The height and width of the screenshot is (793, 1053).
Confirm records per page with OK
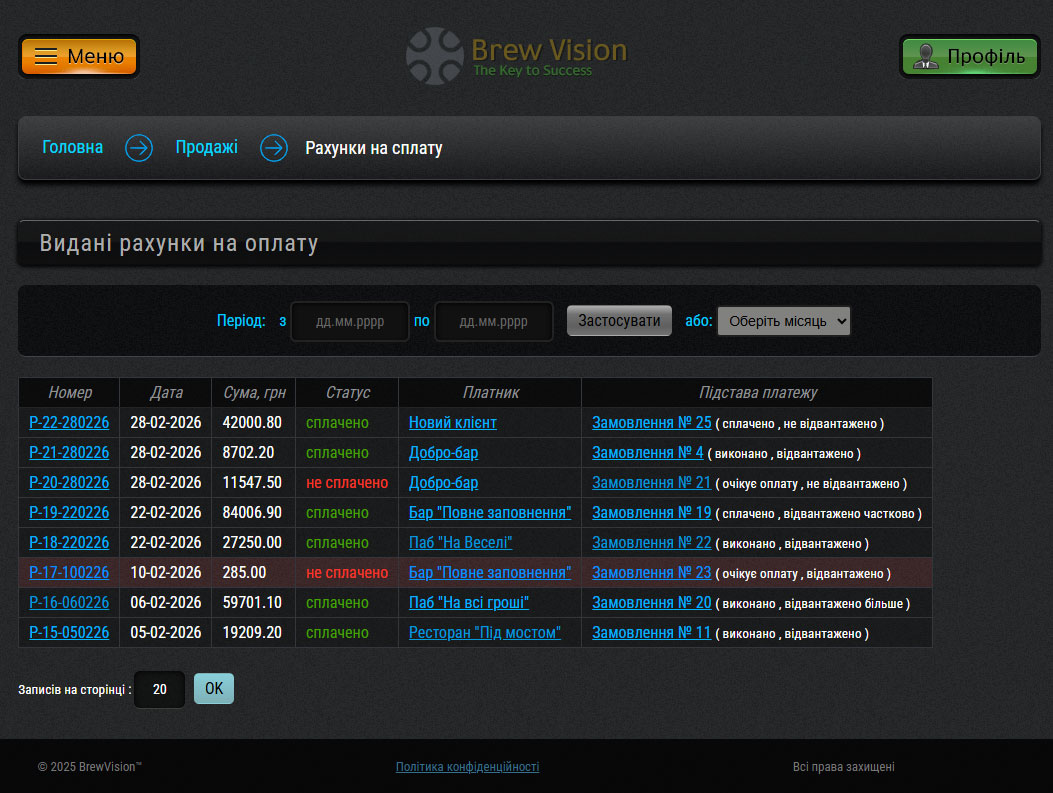pyautogui.click(x=213, y=688)
